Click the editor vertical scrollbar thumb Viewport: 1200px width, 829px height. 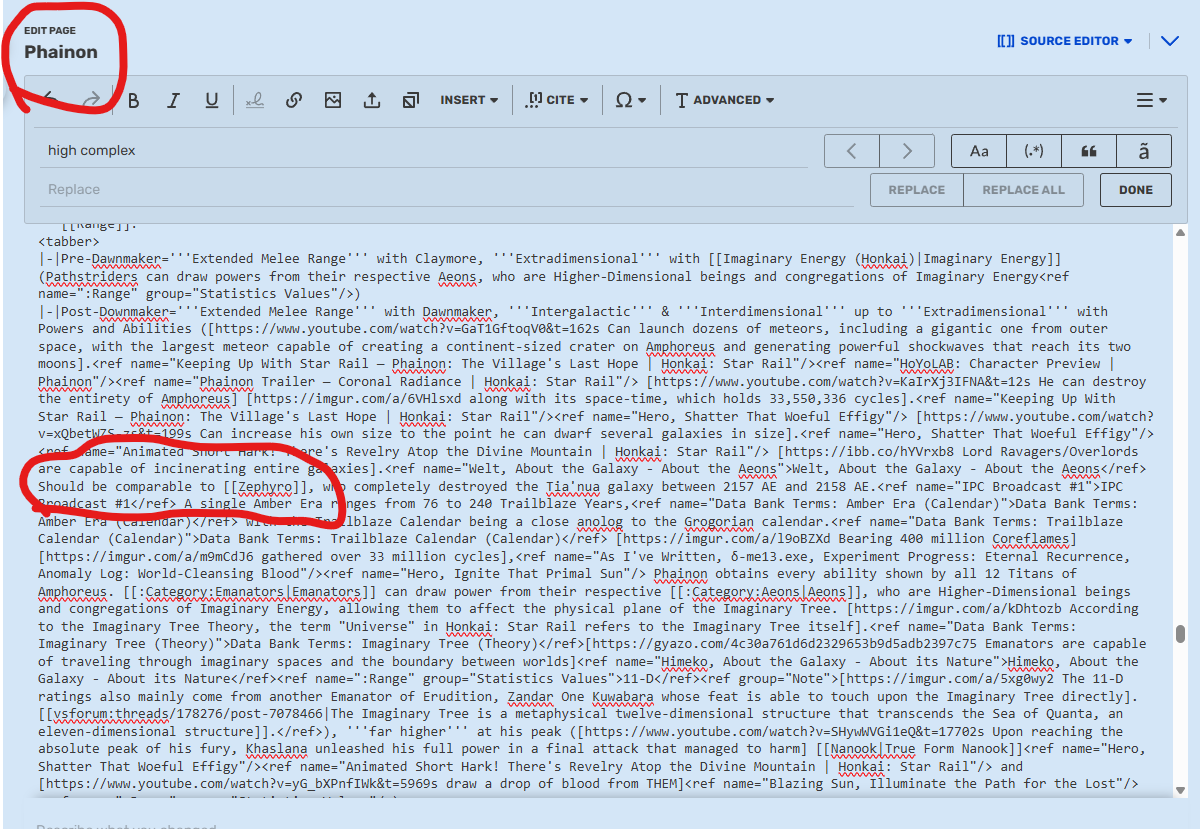click(1180, 634)
